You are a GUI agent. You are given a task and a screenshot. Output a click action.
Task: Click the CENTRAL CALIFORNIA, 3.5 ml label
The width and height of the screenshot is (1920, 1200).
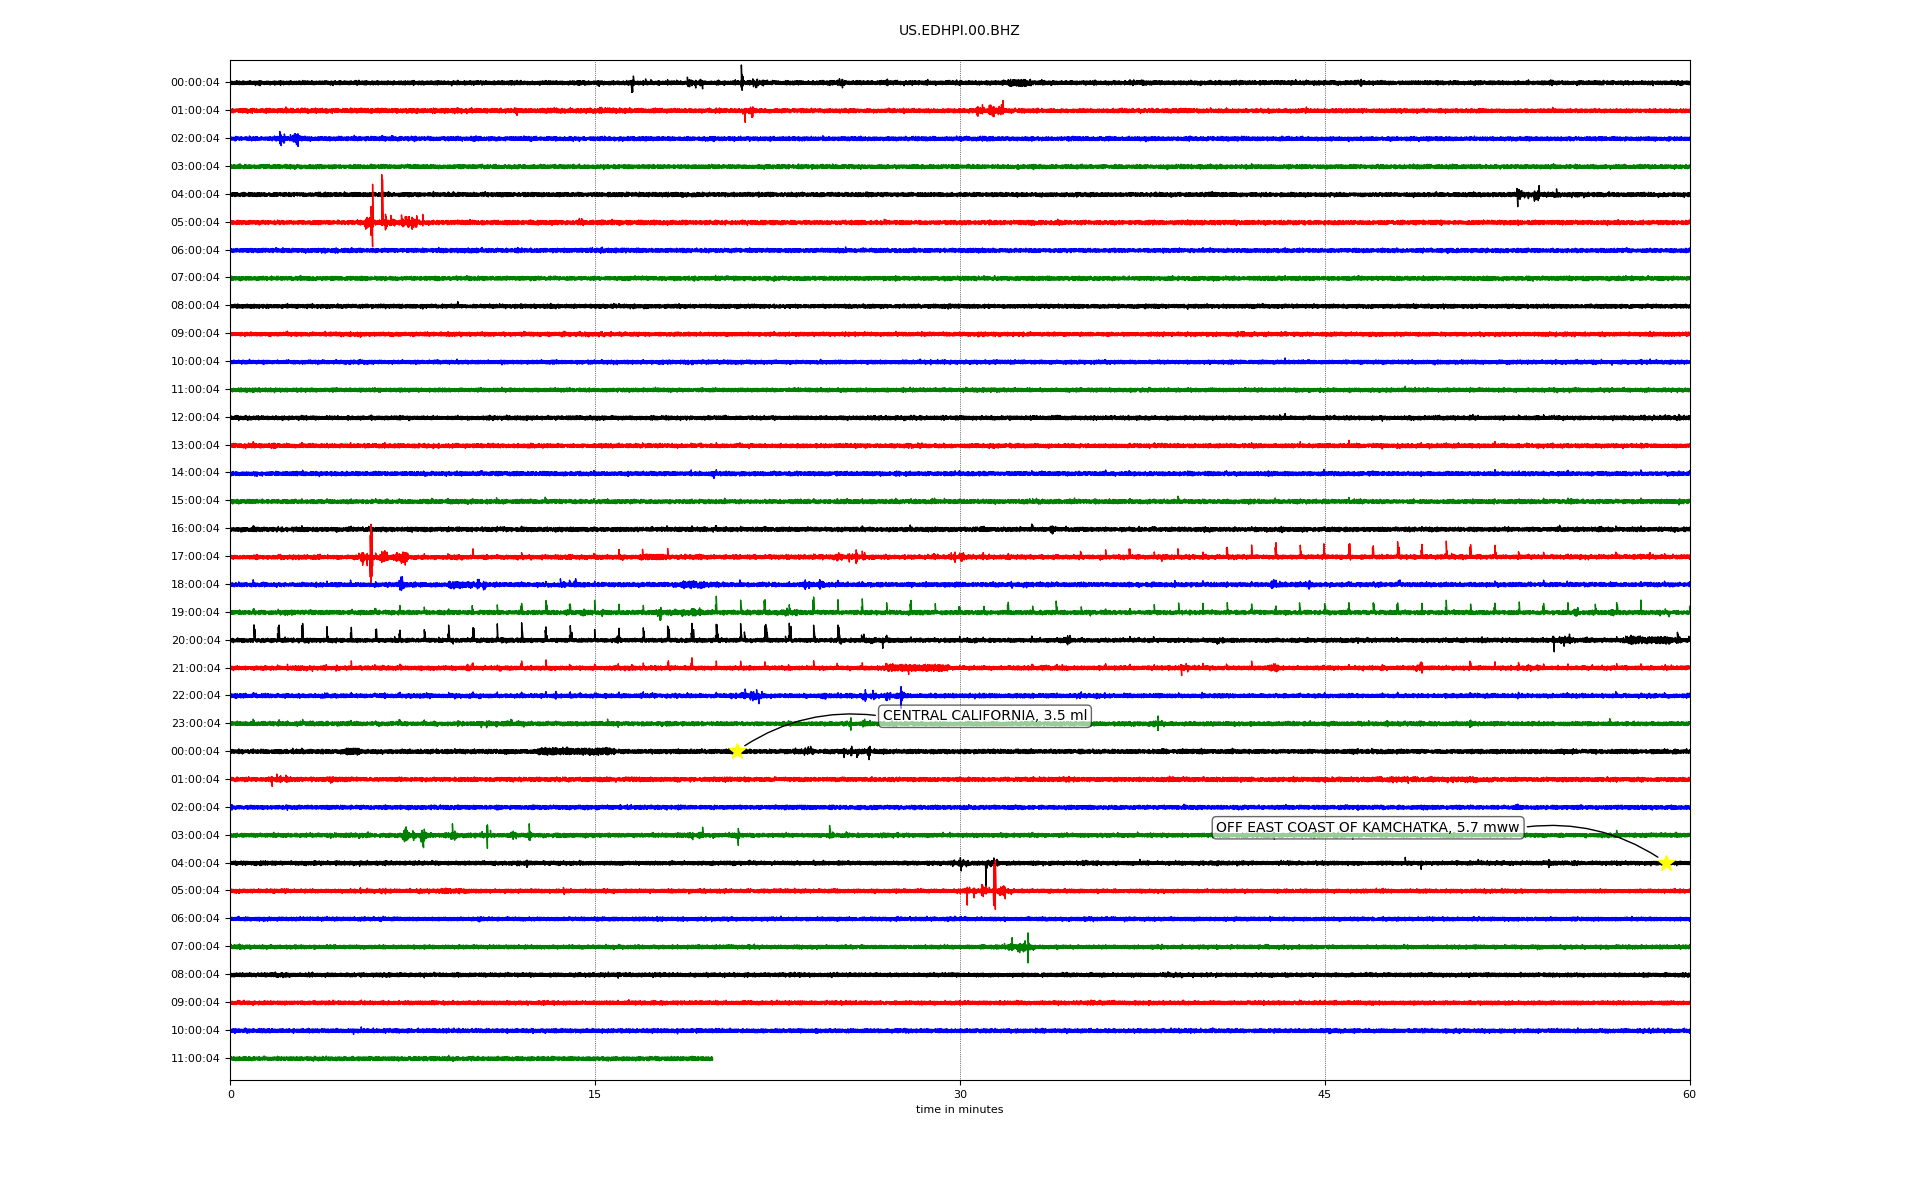click(984, 715)
